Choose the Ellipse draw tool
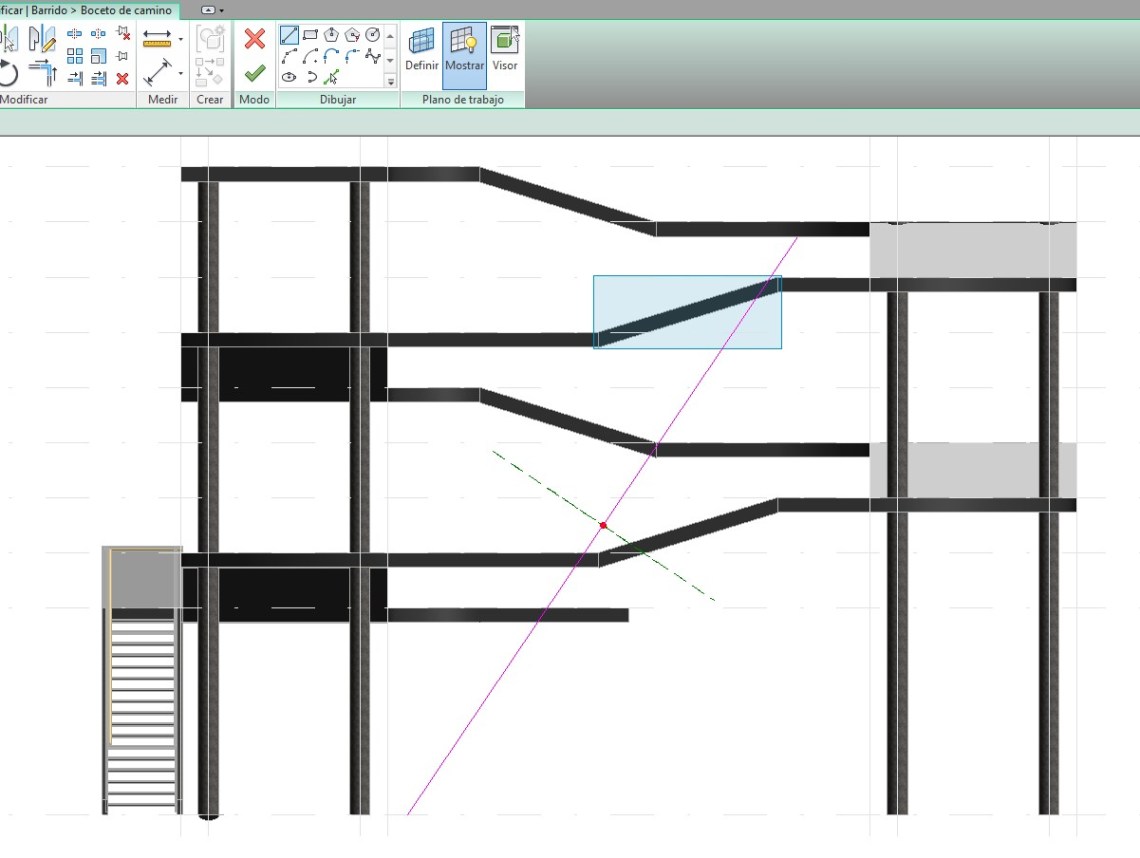The width and height of the screenshot is (1140, 858). pyautogui.click(x=289, y=77)
